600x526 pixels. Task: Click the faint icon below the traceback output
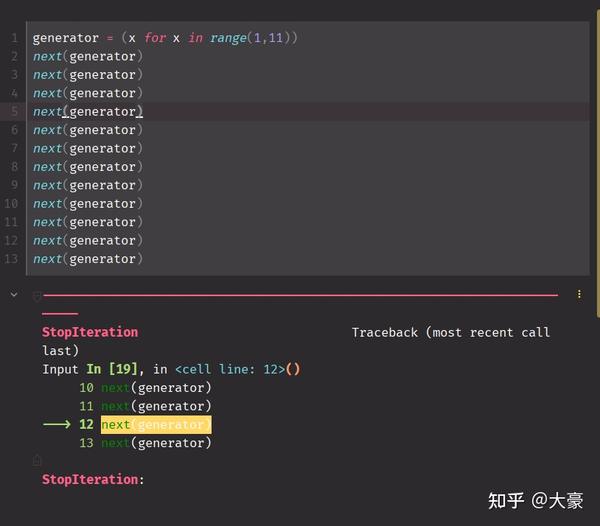(x=37, y=460)
